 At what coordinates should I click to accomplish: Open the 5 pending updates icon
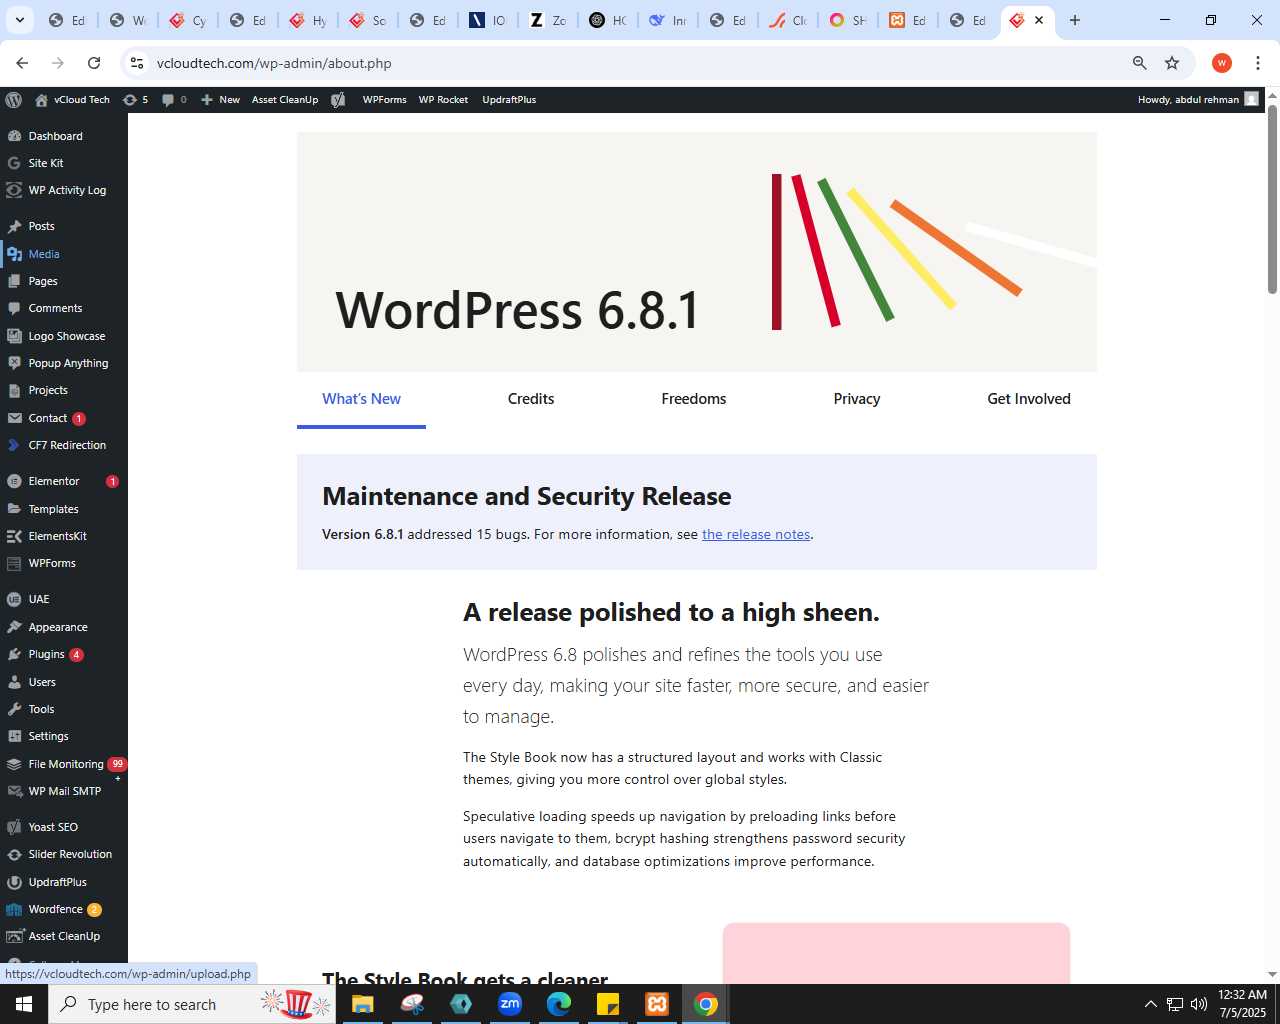tap(135, 100)
